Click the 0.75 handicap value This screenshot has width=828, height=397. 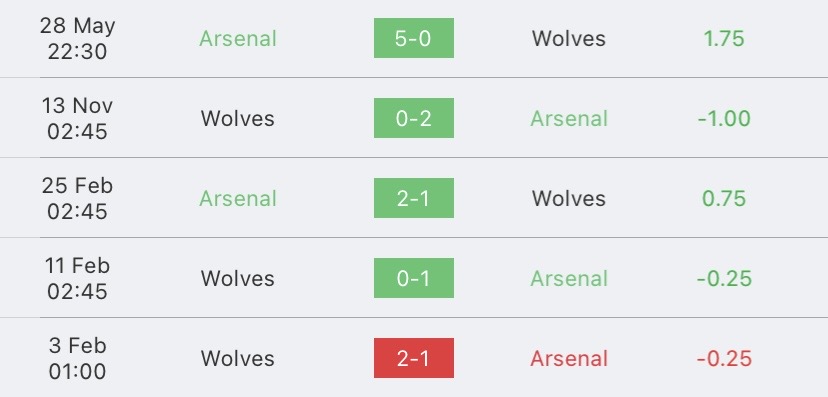click(724, 198)
